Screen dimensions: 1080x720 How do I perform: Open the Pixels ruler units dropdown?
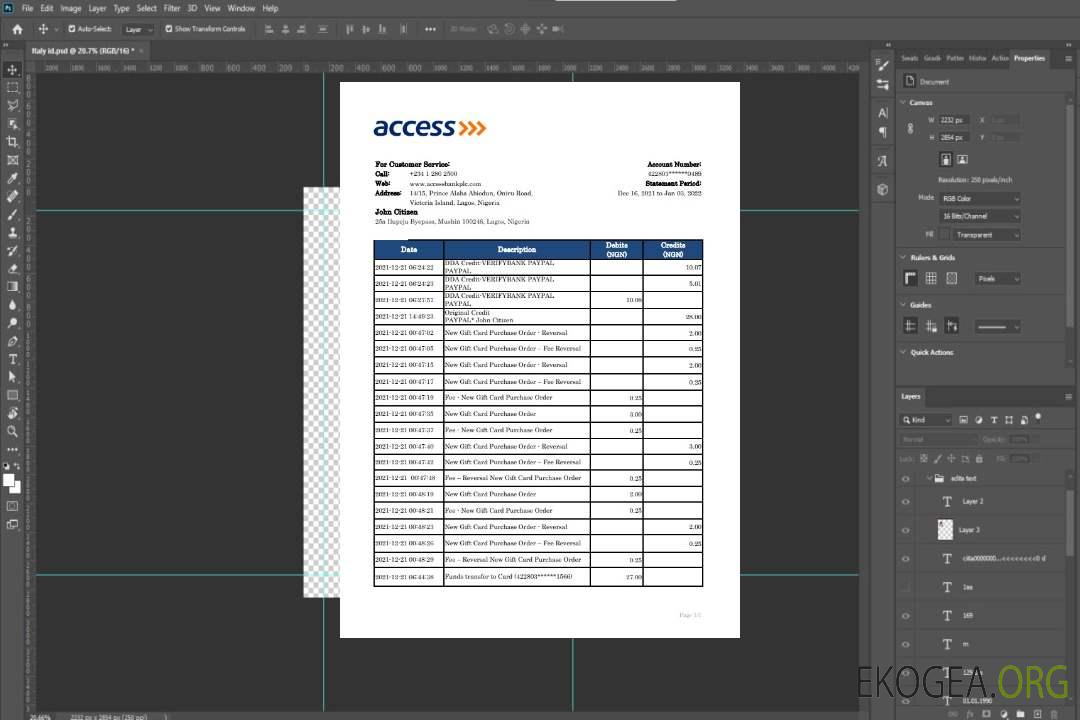click(x=997, y=279)
